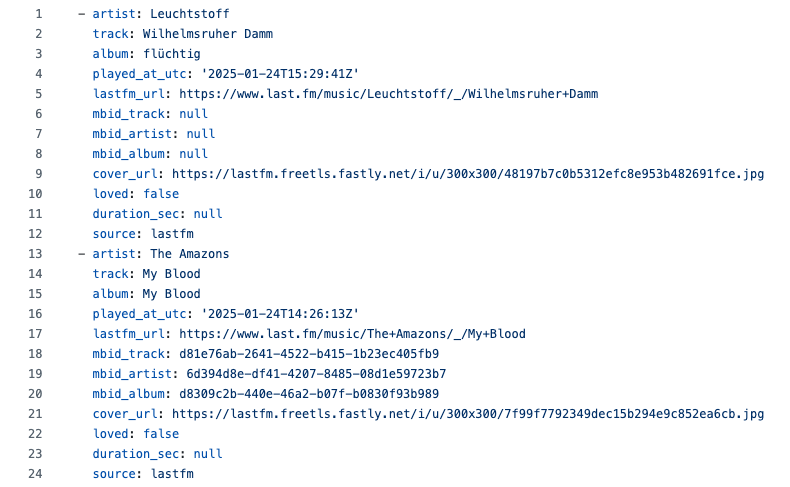
Task: Click line number 9 in the gutter
Action: pyautogui.click(x=38, y=174)
